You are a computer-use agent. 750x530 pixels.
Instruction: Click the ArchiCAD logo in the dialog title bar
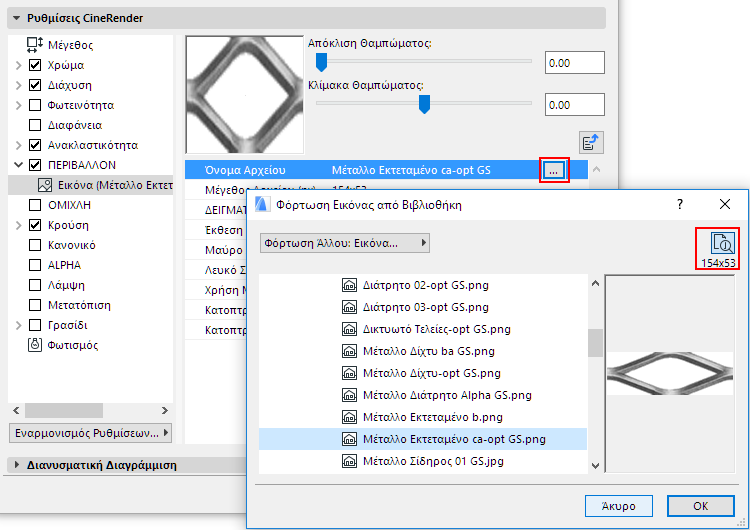(x=262, y=204)
